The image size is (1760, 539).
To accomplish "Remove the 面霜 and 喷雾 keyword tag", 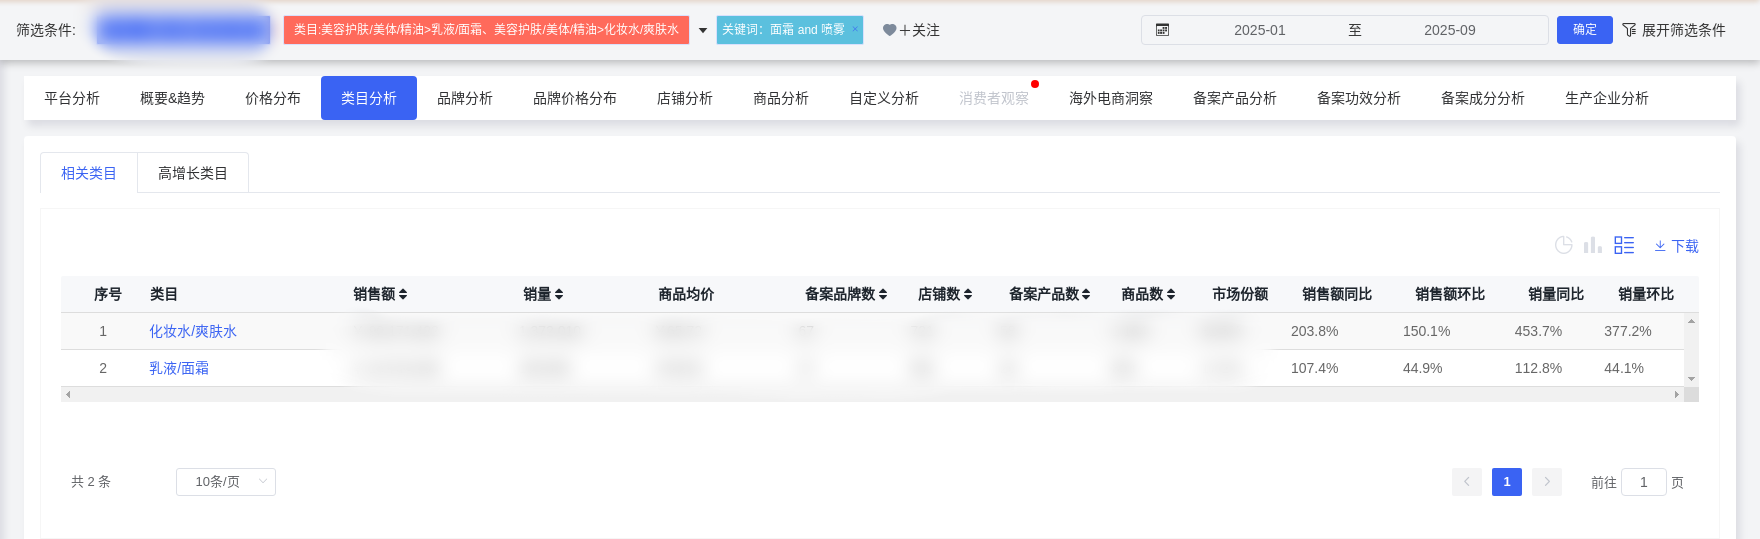I will tap(855, 29).
